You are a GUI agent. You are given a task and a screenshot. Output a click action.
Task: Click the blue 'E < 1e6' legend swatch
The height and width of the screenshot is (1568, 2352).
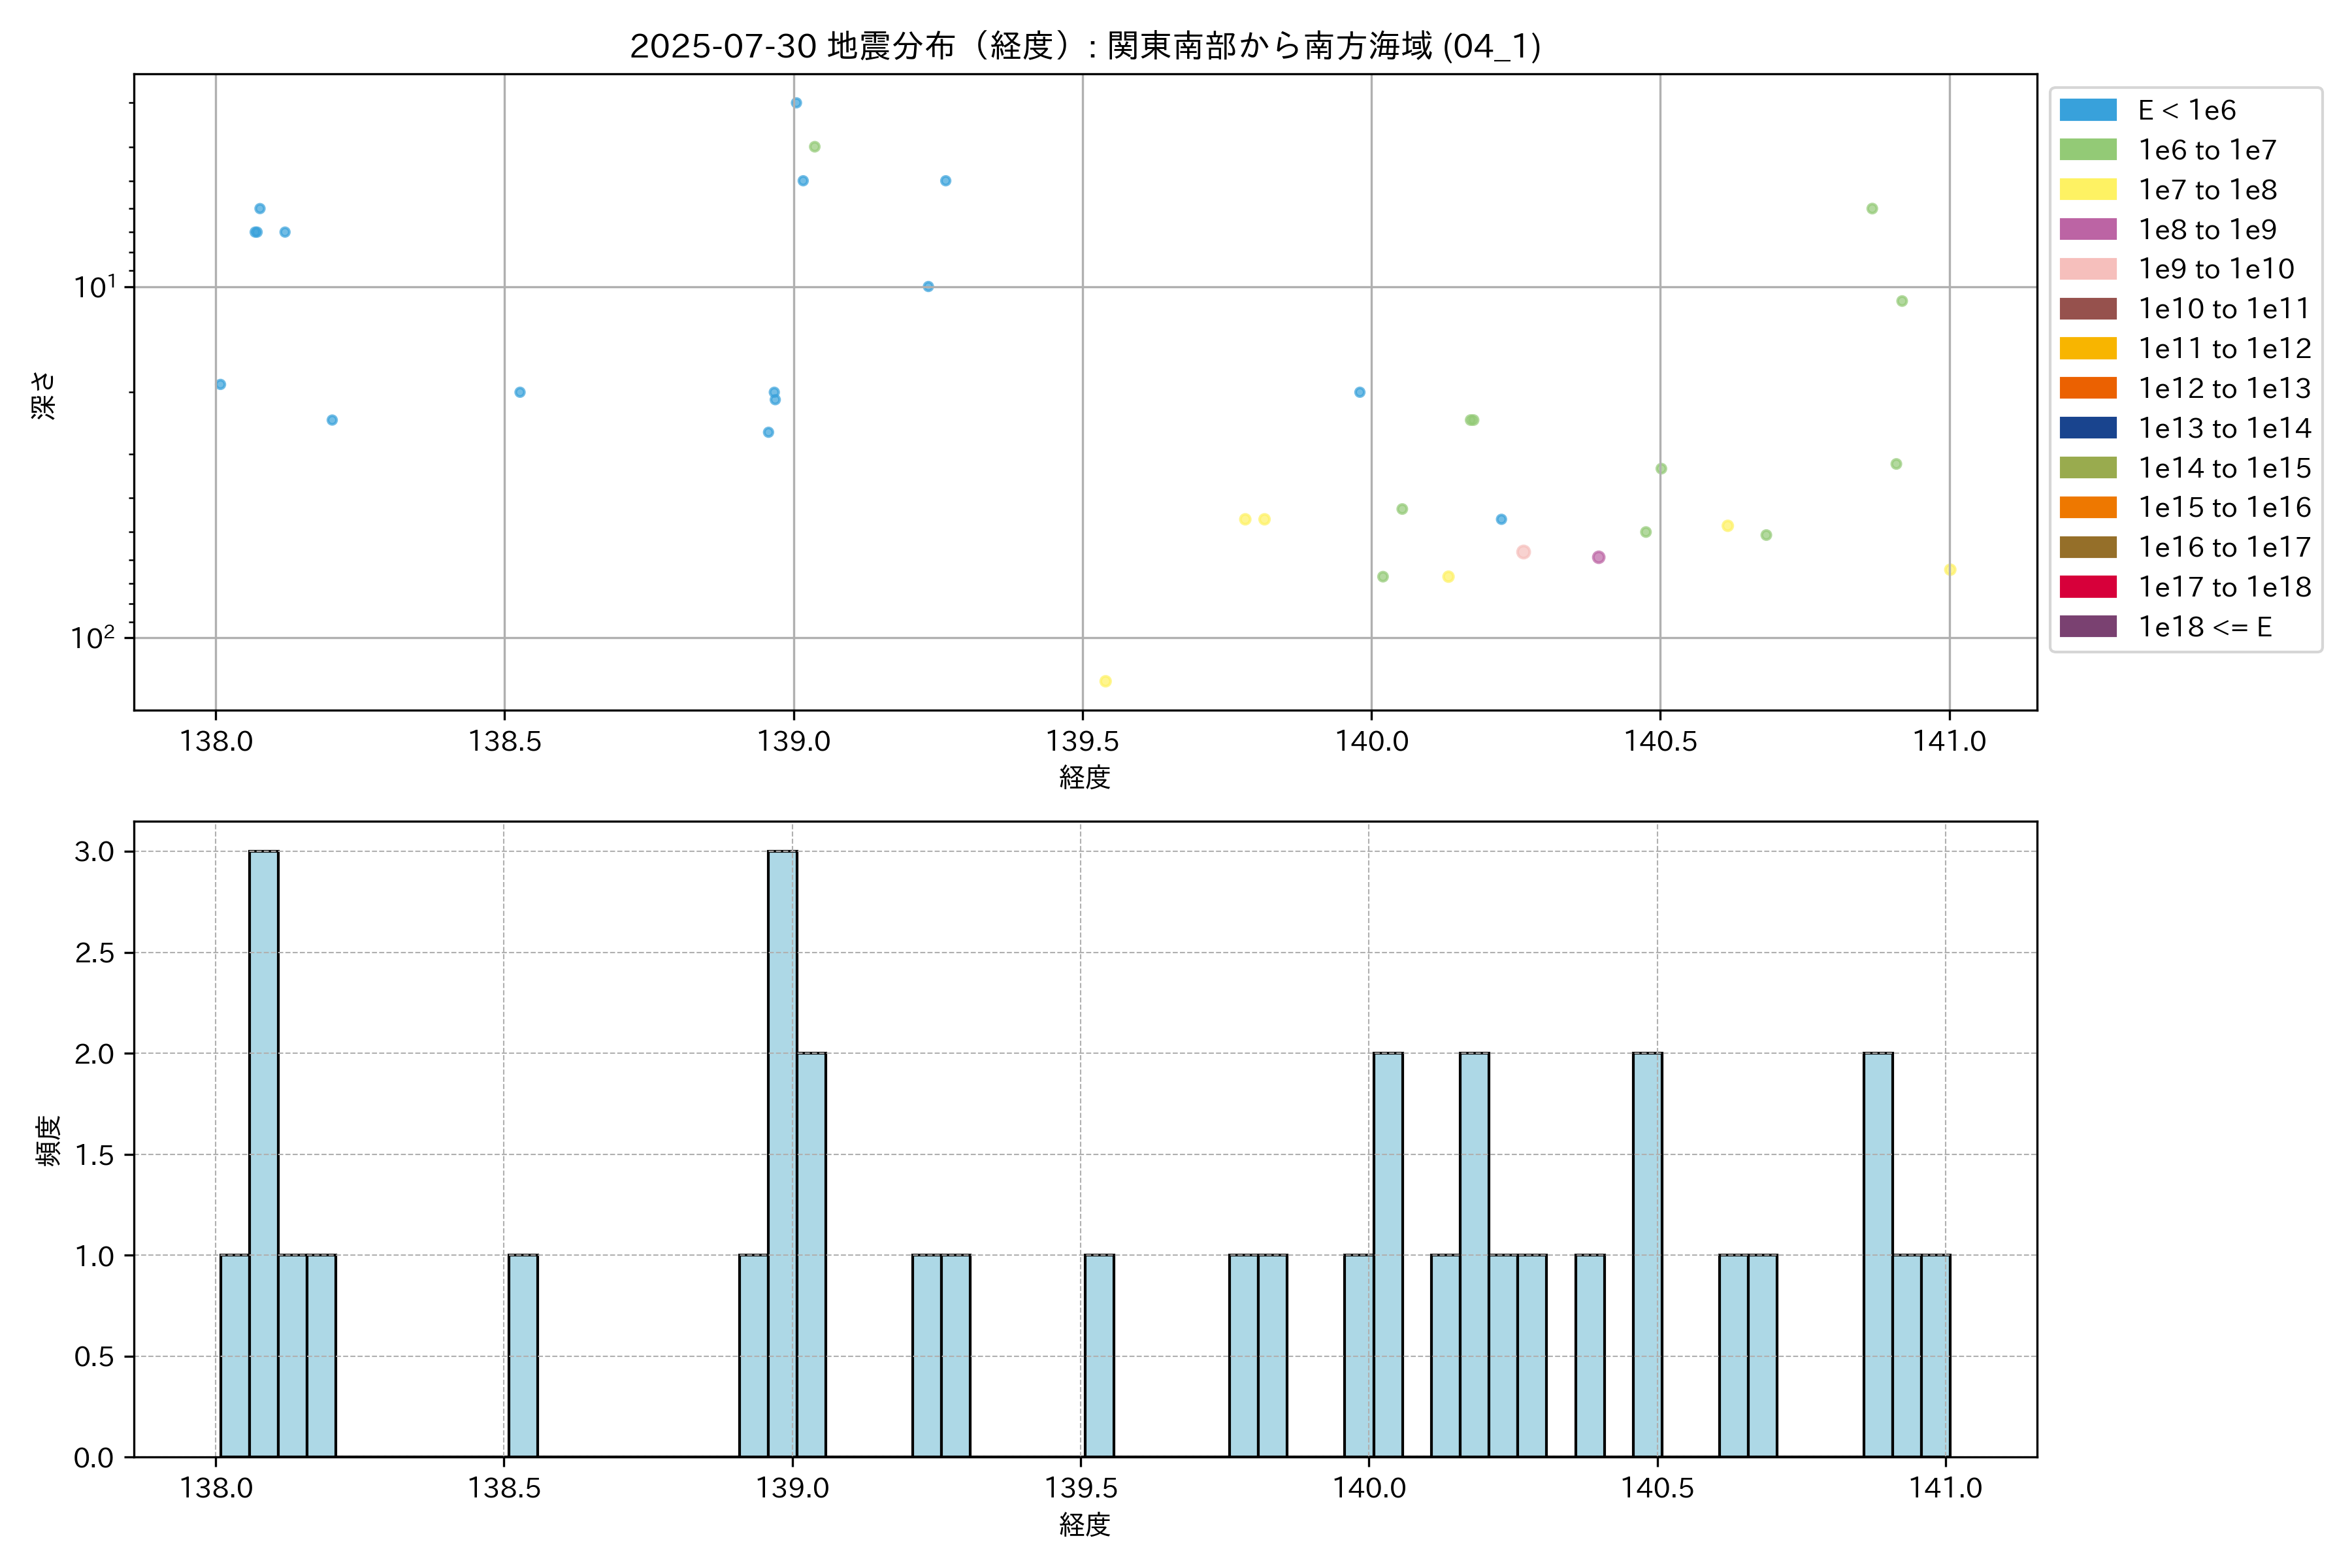click(x=2087, y=110)
